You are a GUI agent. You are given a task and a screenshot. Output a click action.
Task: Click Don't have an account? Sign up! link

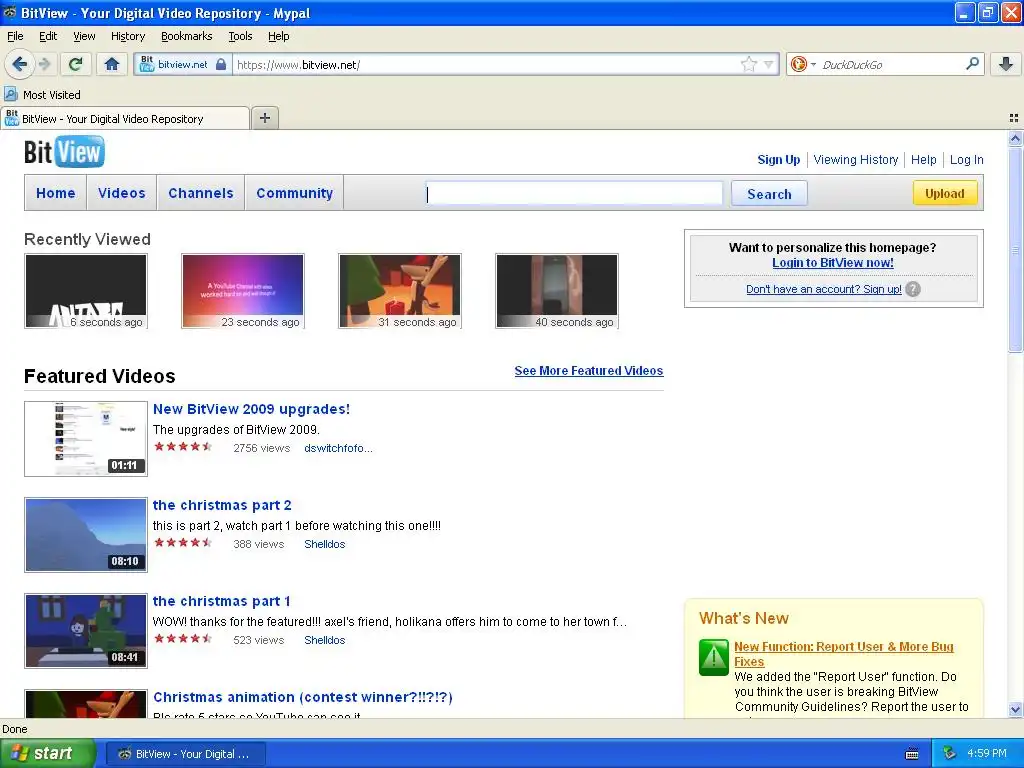(x=824, y=289)
